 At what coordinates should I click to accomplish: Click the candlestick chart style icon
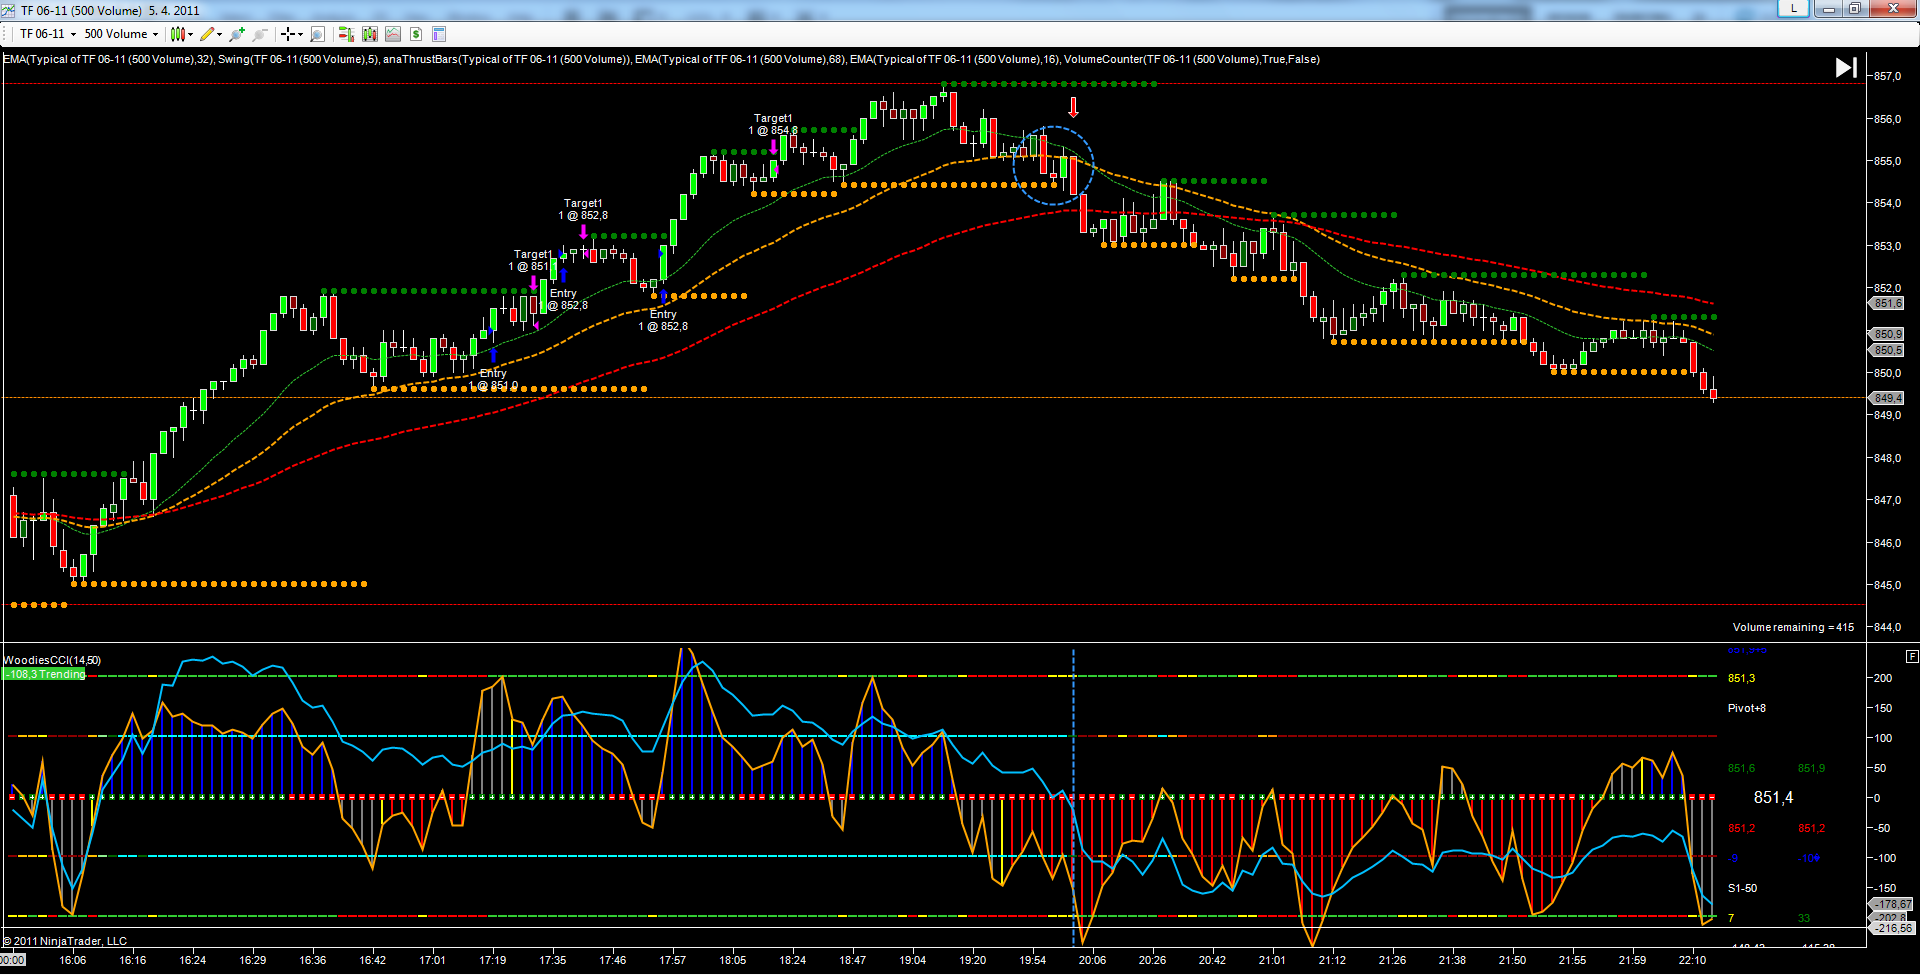(177, 34)
